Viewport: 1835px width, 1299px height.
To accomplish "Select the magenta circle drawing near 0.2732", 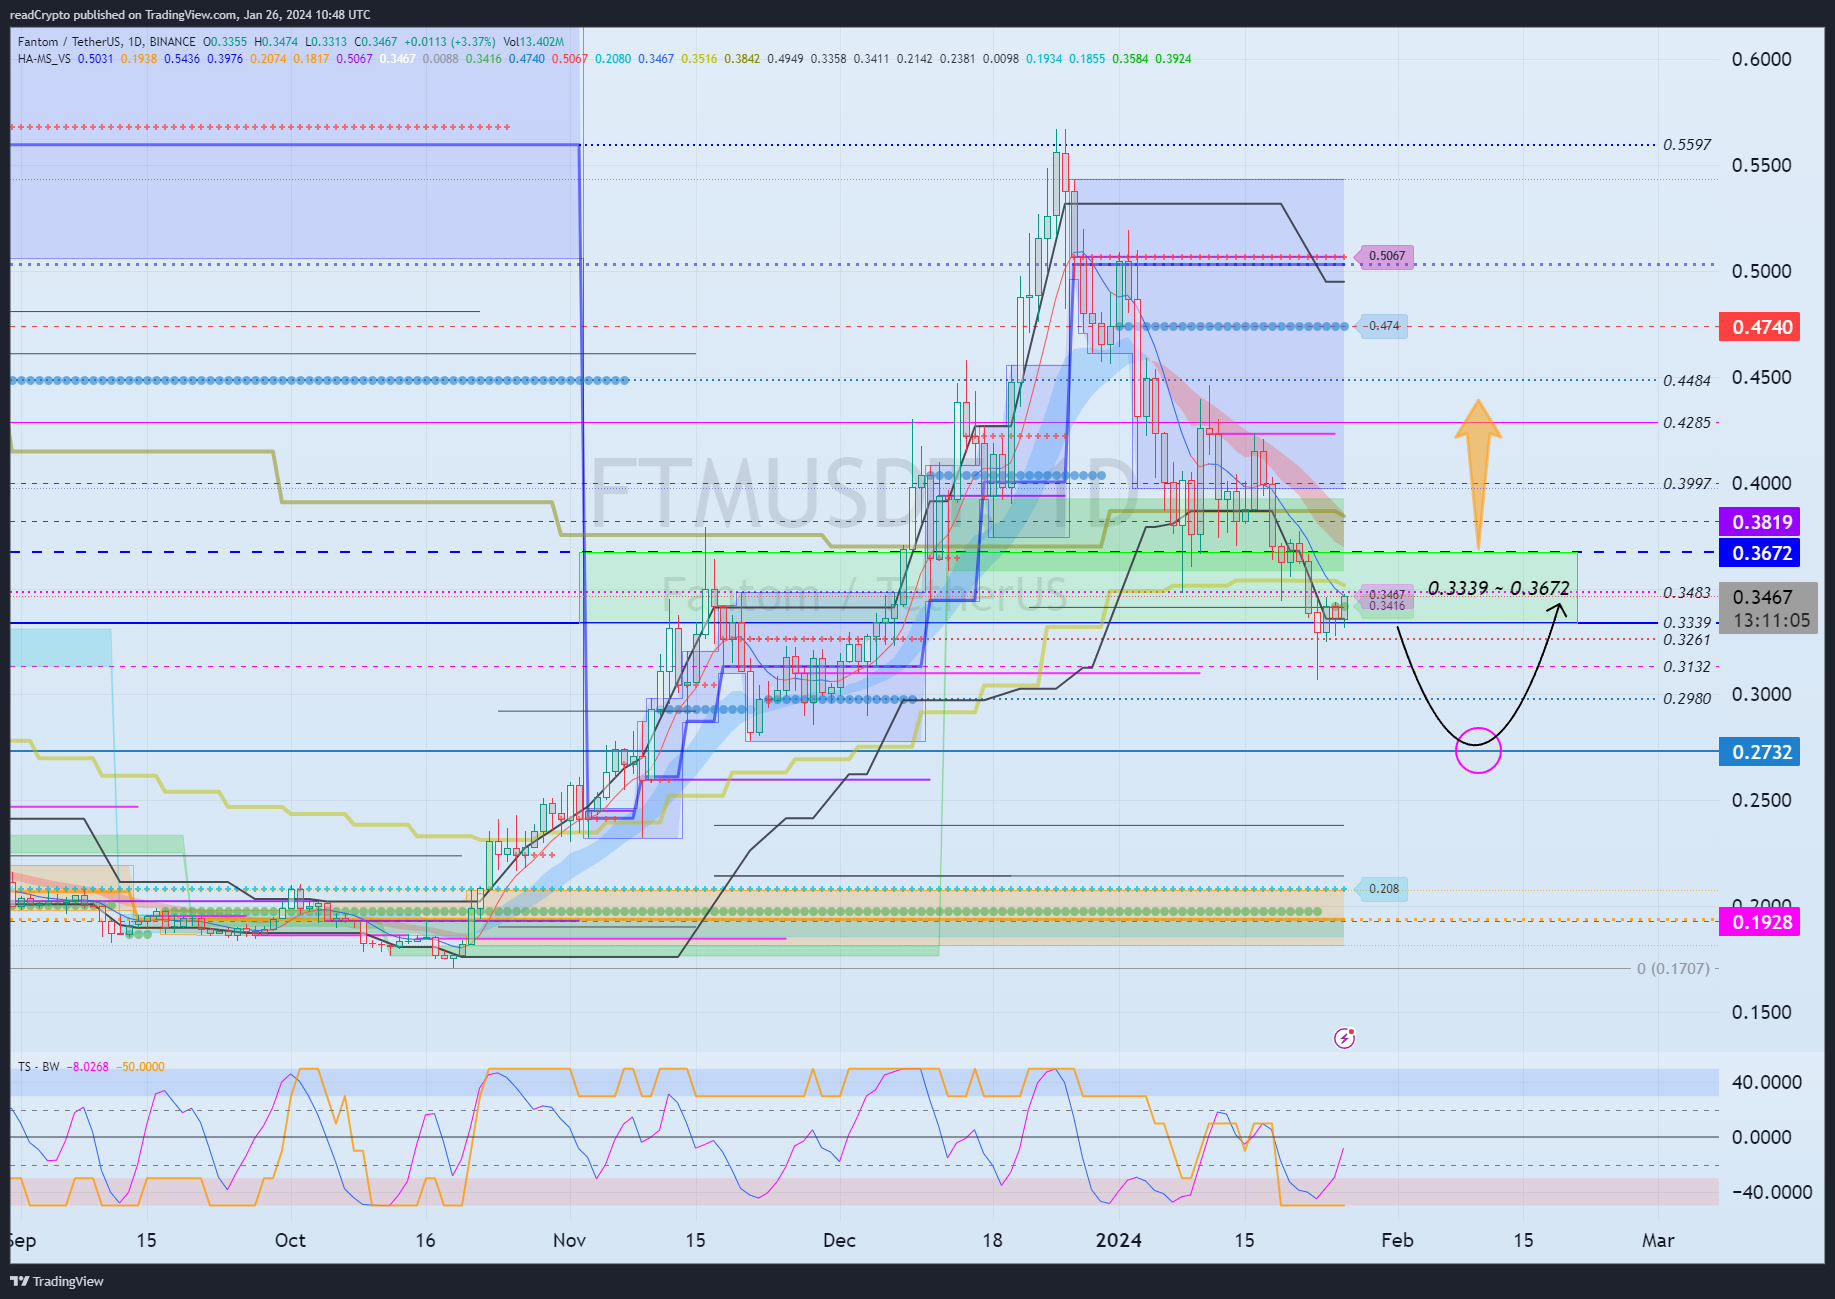I will [x=1478, y=750].
